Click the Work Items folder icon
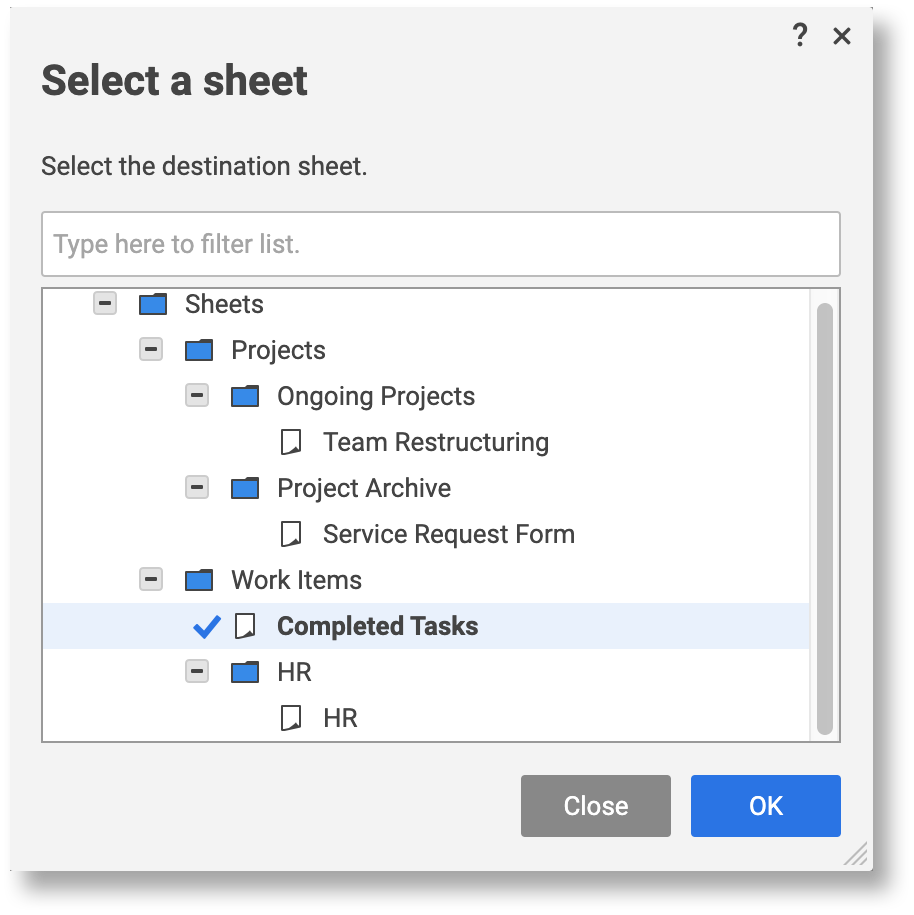914x915 pixels. [x=199, y=580]
